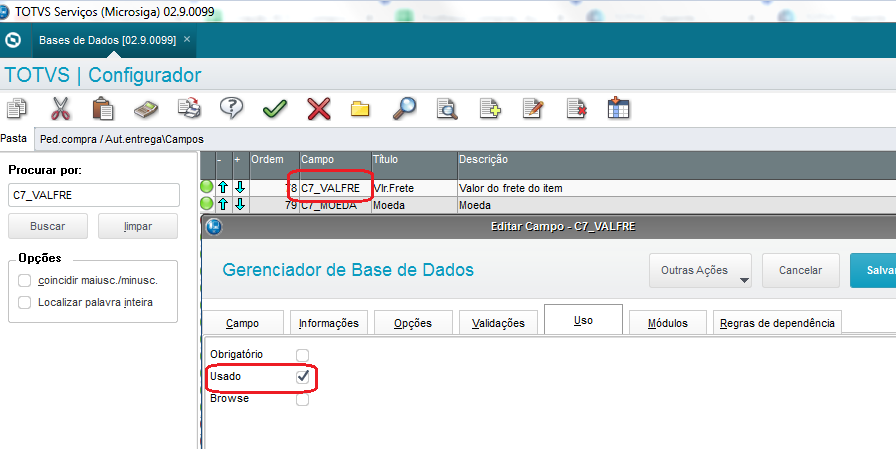Click the green checkmark confirm icon

[x=275, y=109]
